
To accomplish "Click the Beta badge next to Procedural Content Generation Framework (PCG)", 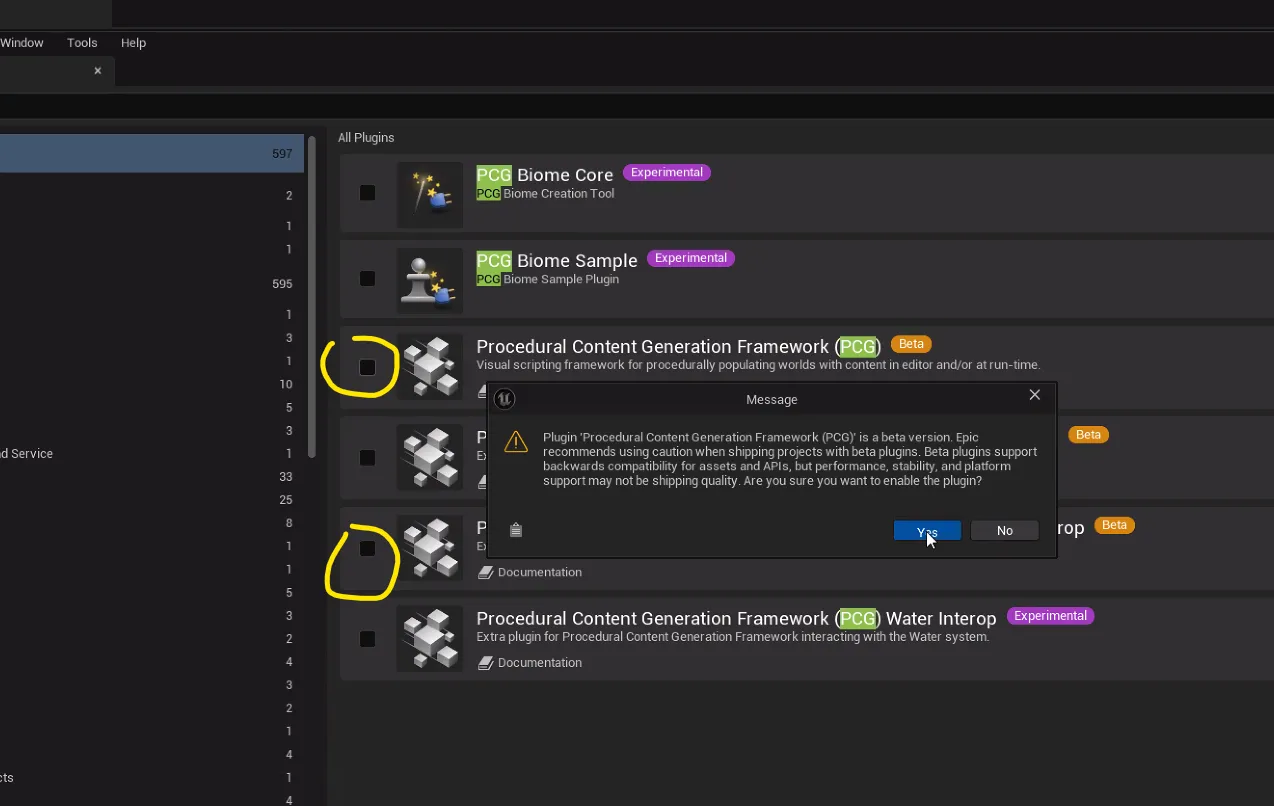I will click(x=911, y=344).
